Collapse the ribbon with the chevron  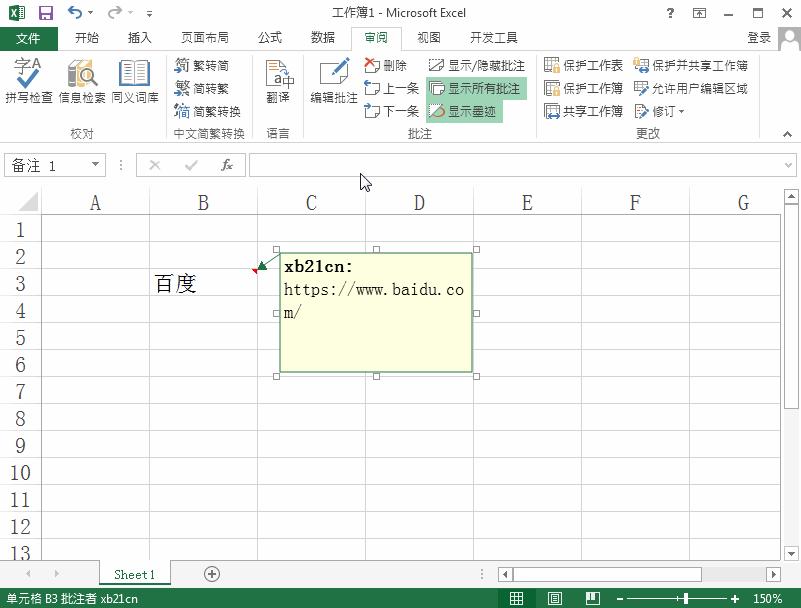pos(787,134)
